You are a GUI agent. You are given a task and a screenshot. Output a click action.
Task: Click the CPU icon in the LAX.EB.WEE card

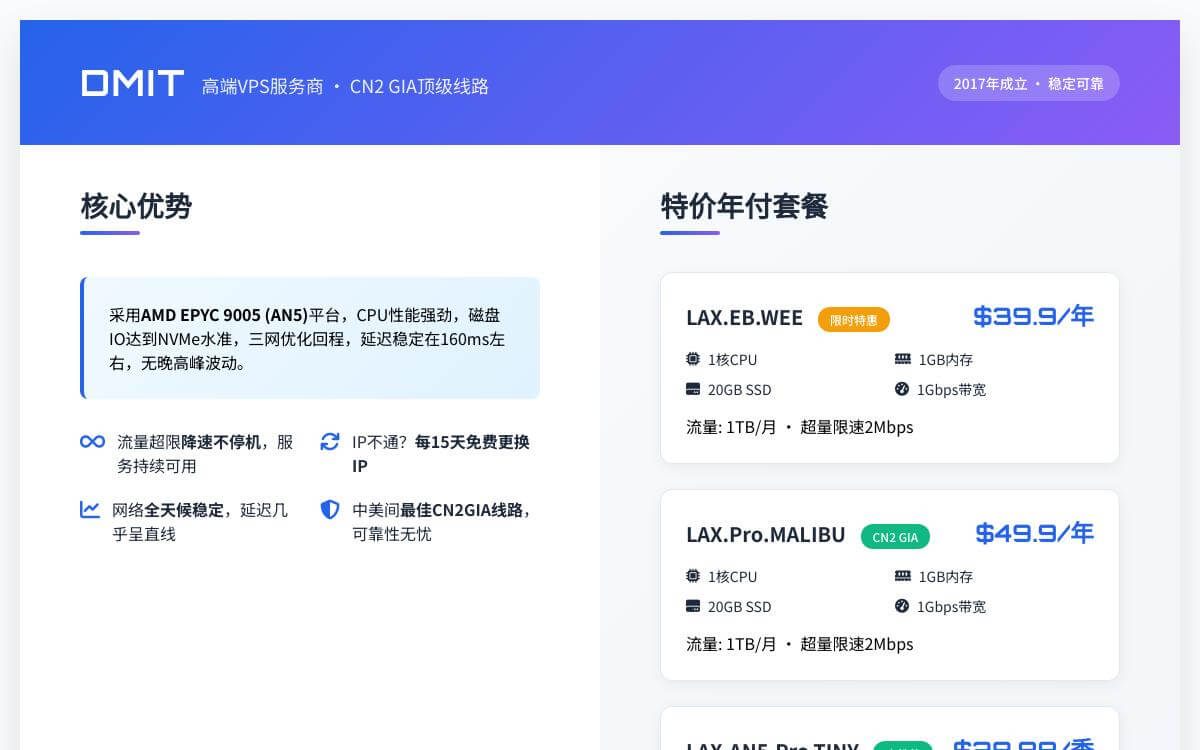click(692, 359)
